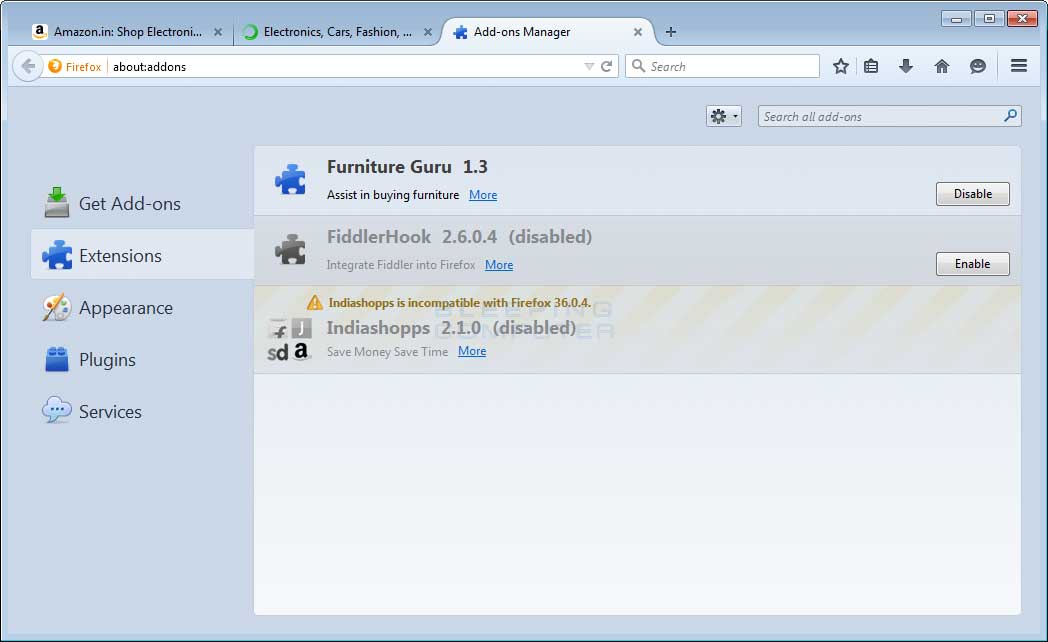Screen dimensions: 1048x642
Task: Minimize the Firefox window
Action: [x=956, y=19]
